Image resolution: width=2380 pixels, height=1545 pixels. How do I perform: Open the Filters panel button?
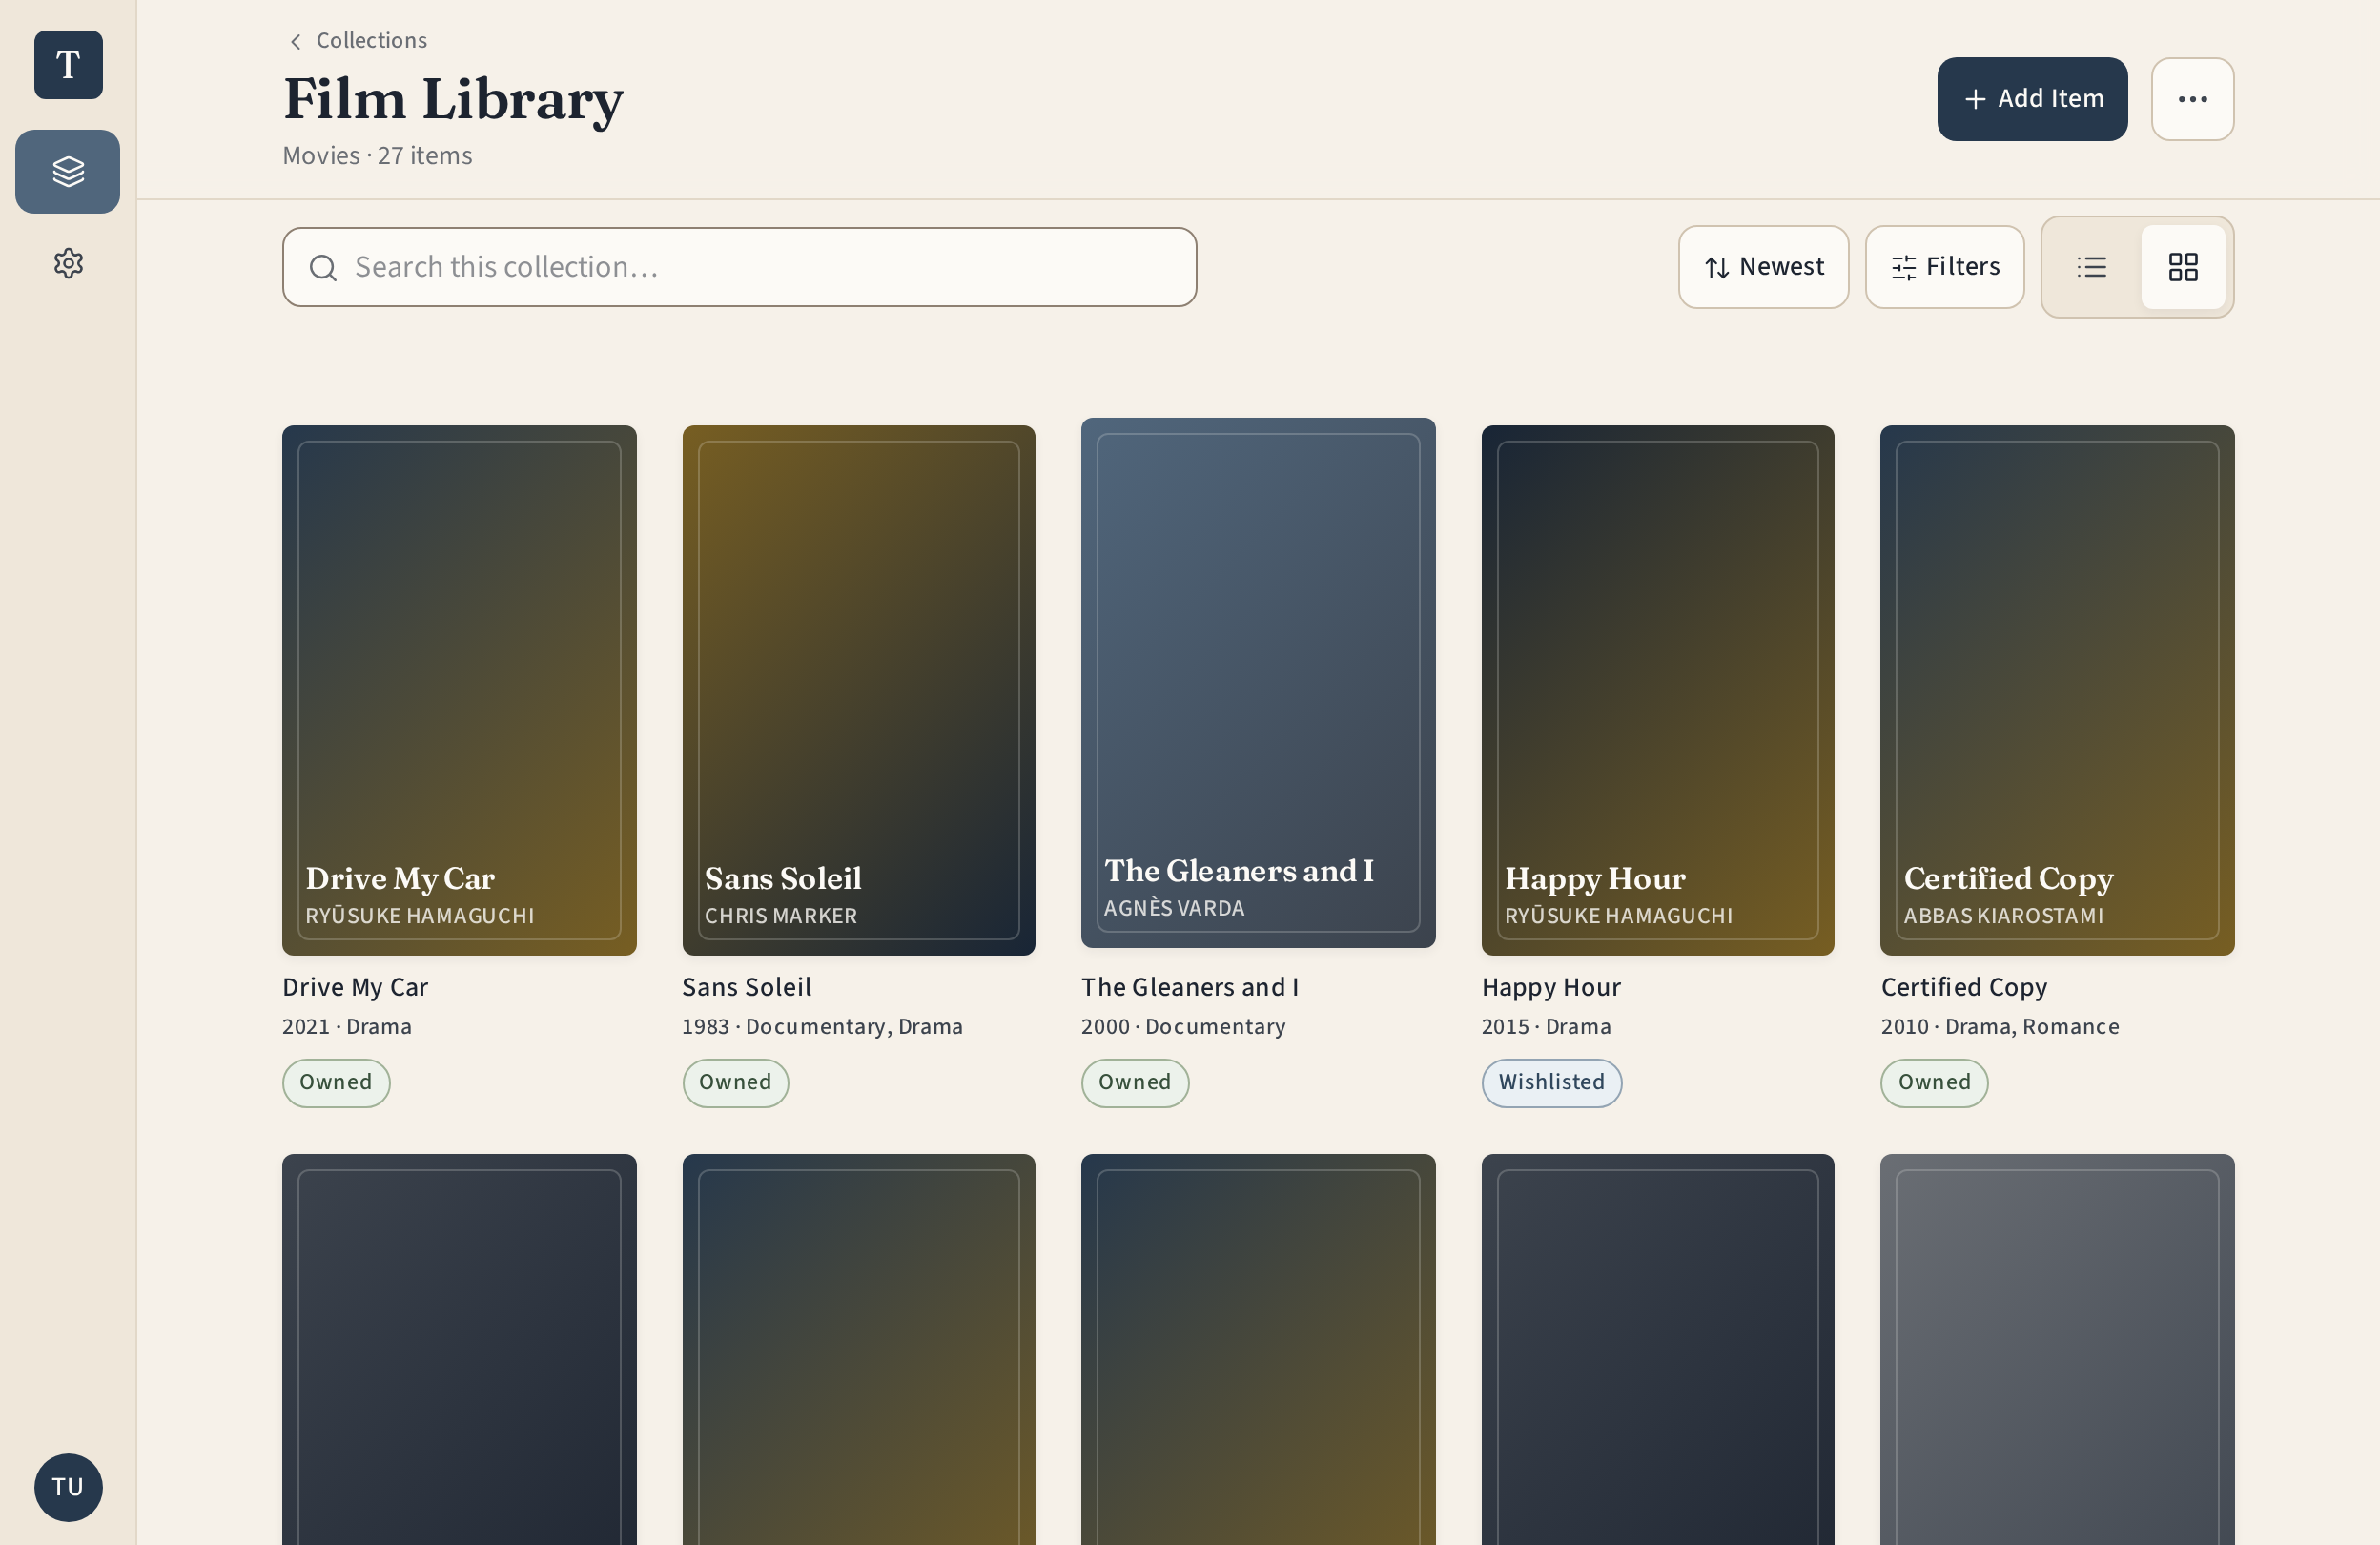click(1944, 267)
